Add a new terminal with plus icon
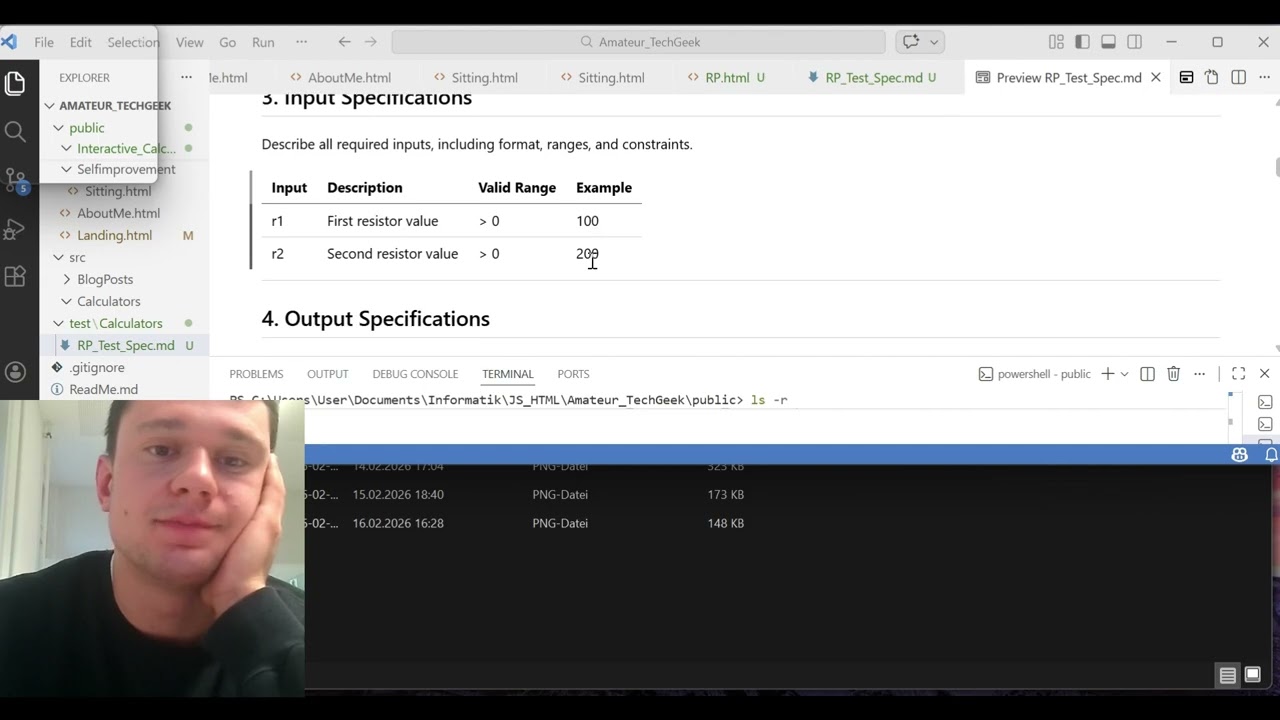This screenshot has height=720, width=1280. click(1107, 373)
